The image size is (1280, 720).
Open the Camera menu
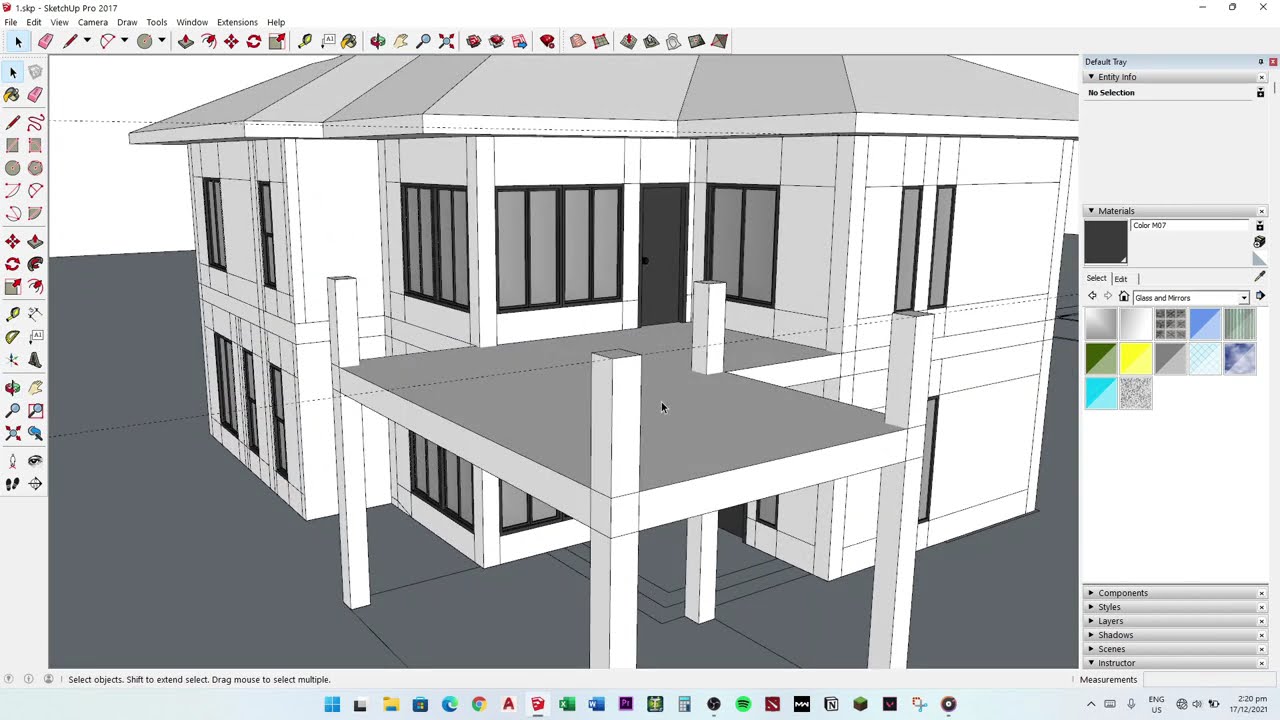(92, 22)
